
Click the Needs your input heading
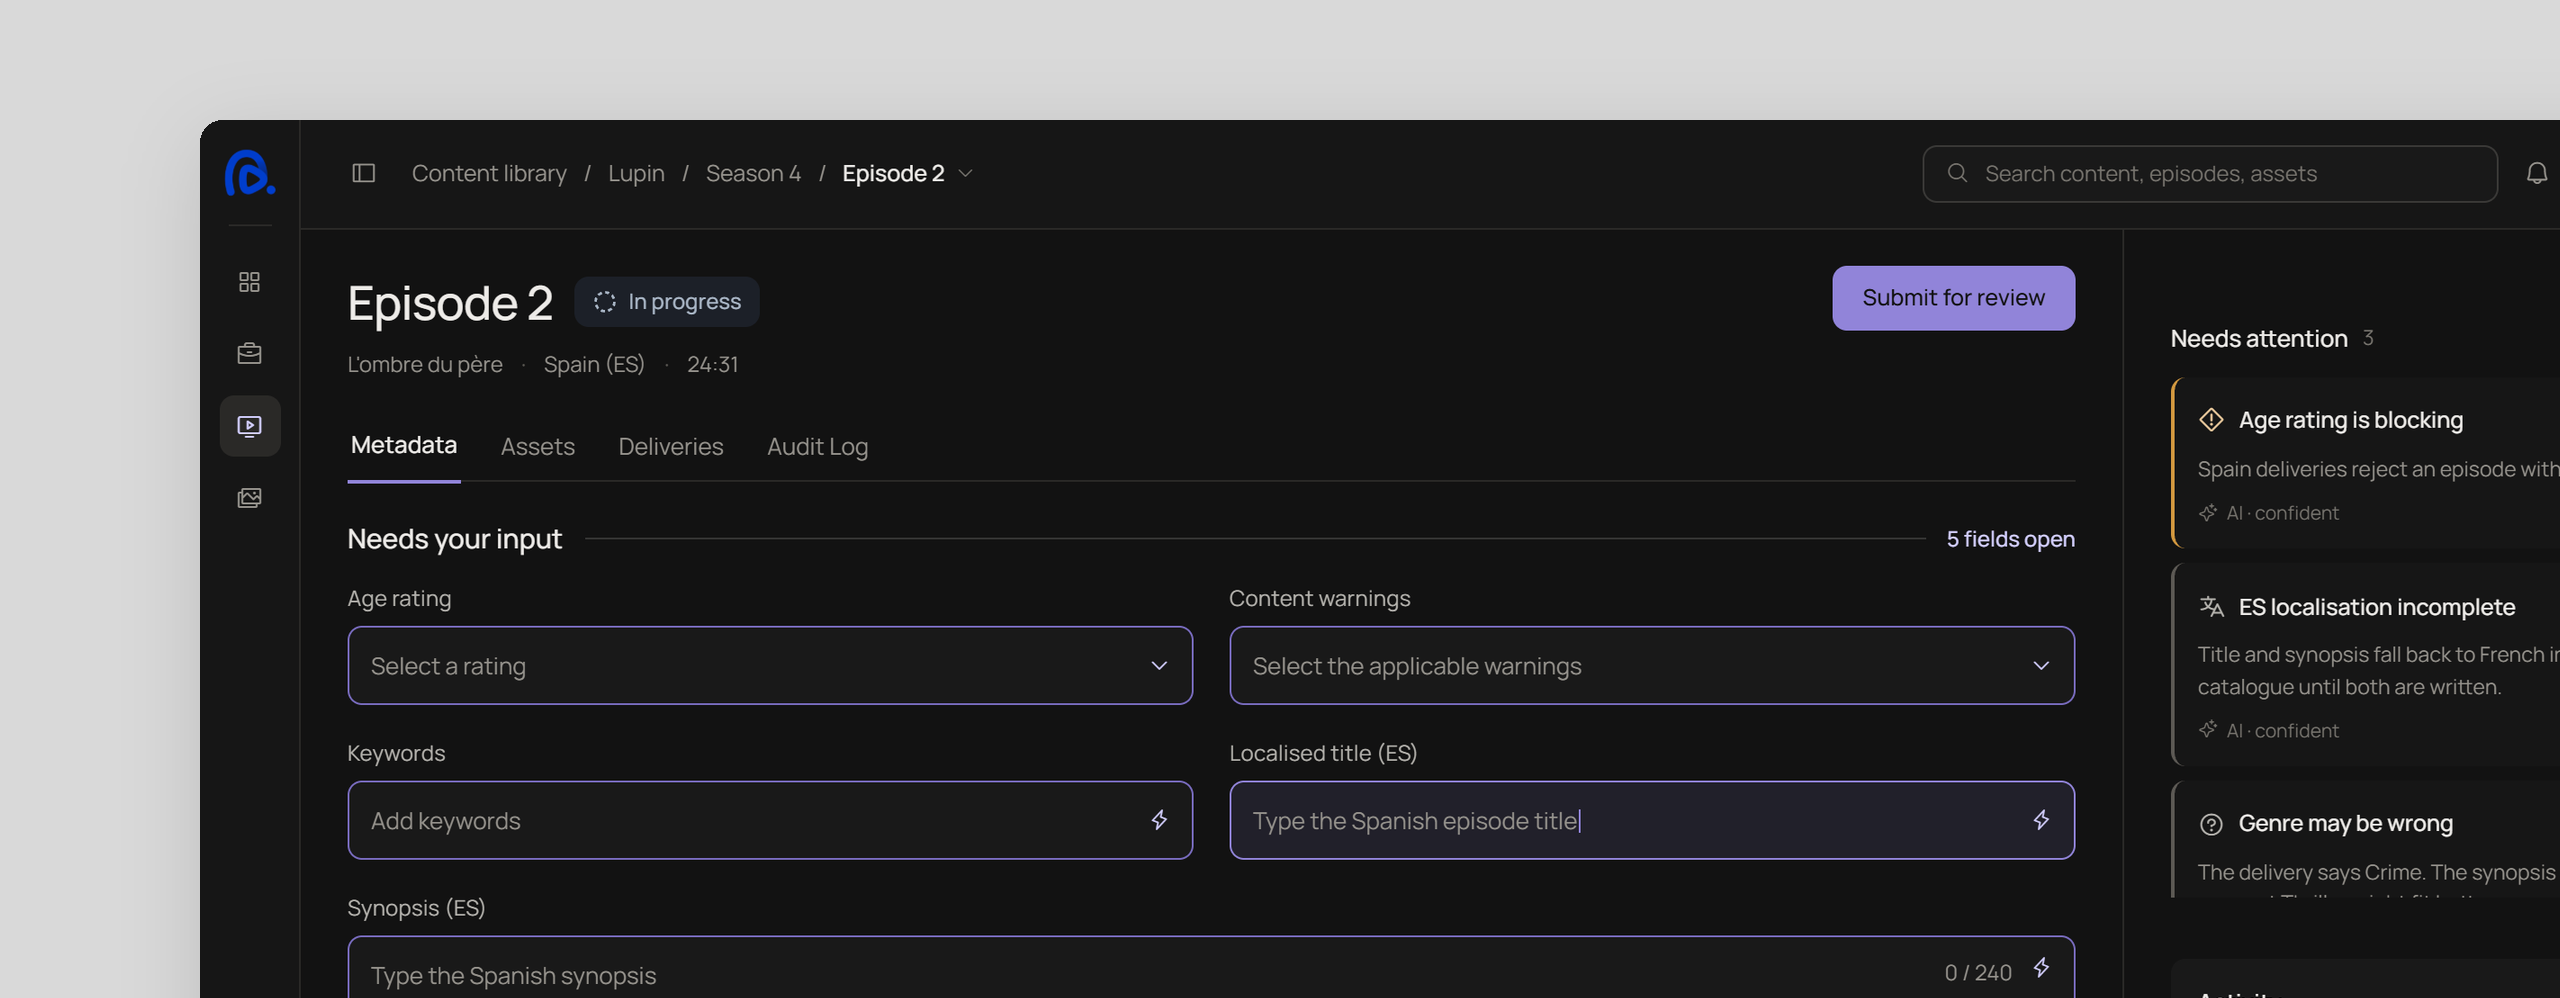(x=455, y=539)
